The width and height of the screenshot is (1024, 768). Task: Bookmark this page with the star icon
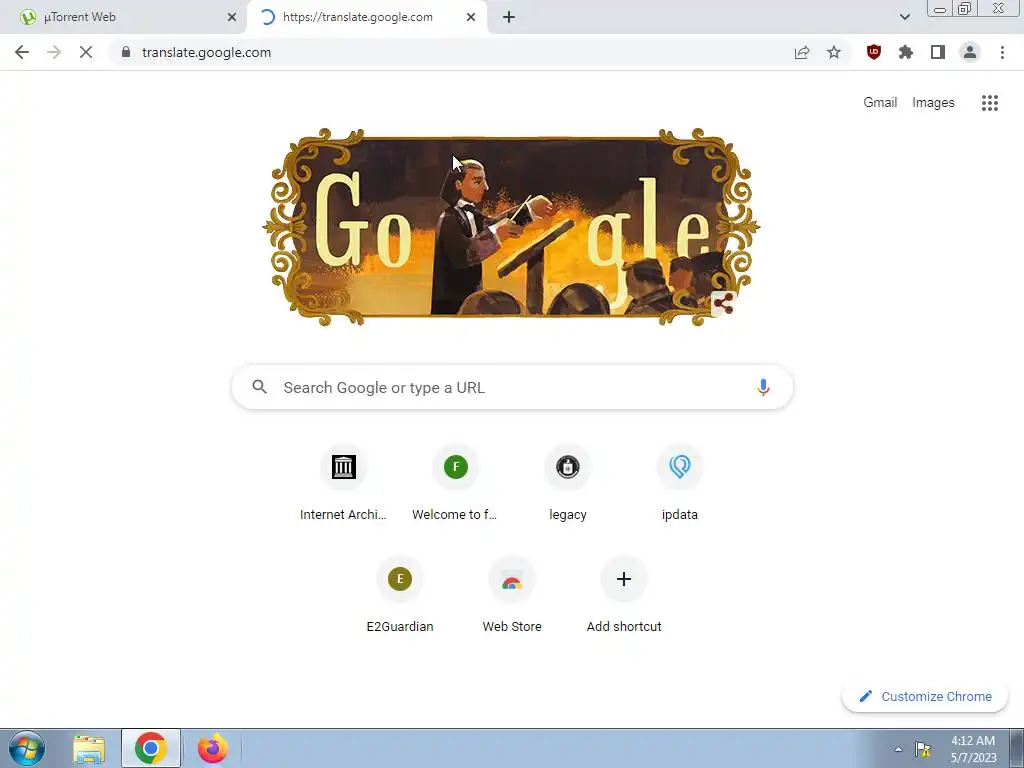[x=834, y=52]
